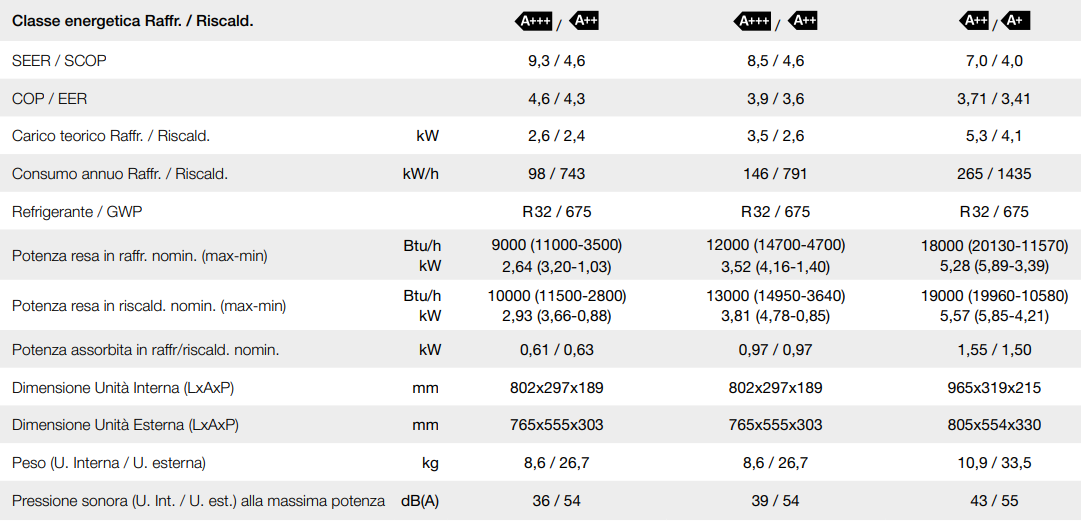Click the 13000 (14950-3640) heating power value

(x=776, y=296)
